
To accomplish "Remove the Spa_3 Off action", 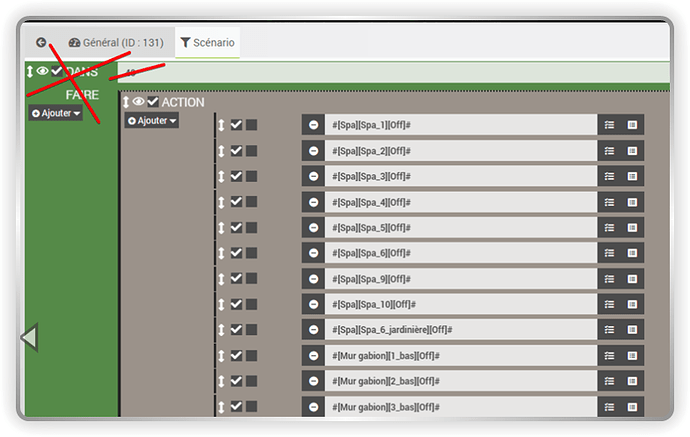I will [313, 176].
